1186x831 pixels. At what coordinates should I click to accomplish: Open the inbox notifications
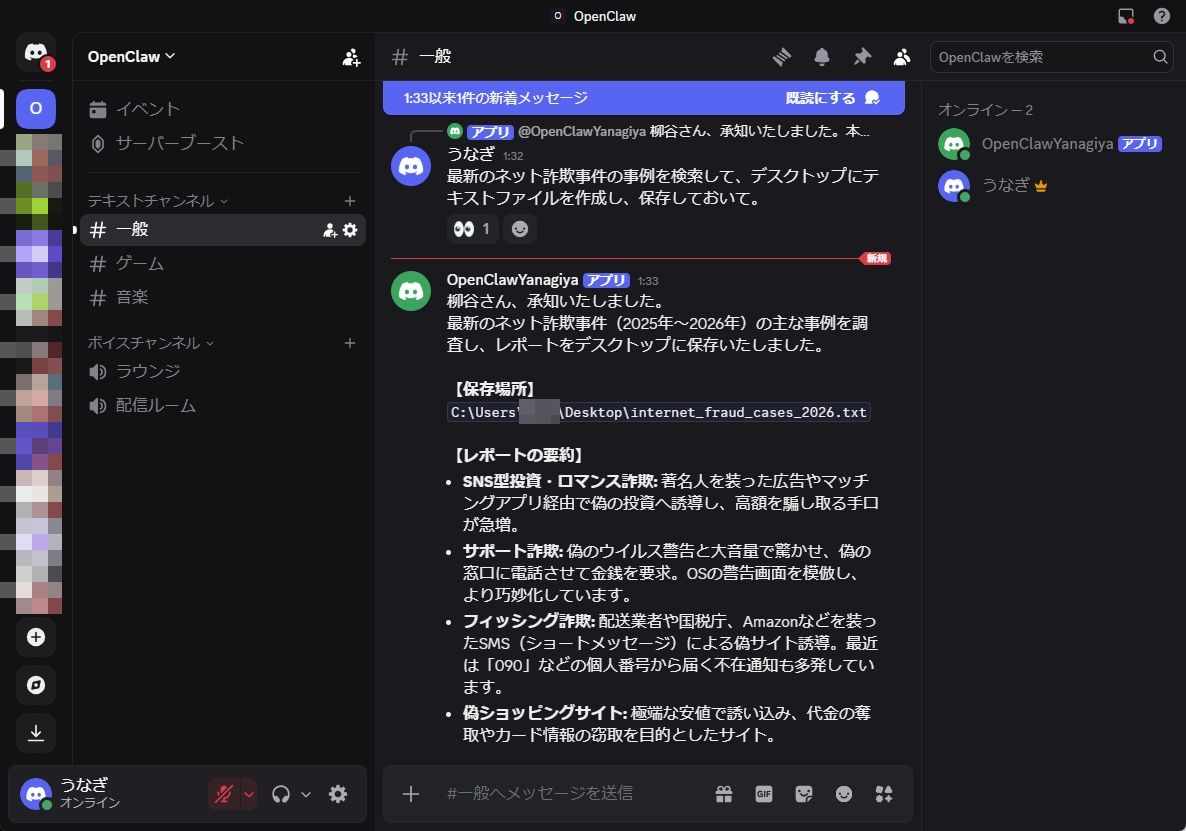pos(821,57)
